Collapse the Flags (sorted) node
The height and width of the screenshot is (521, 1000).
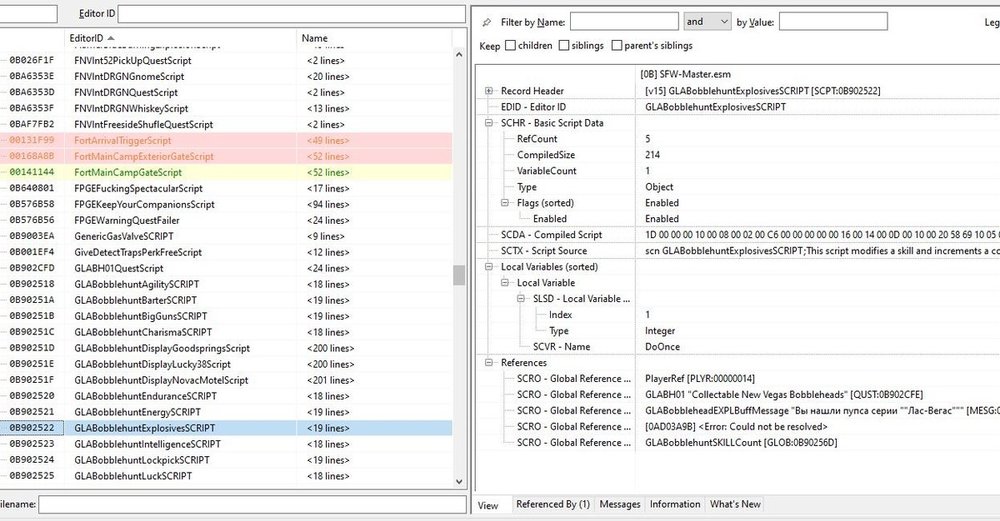pyautogui.click(x=505, y=203)
